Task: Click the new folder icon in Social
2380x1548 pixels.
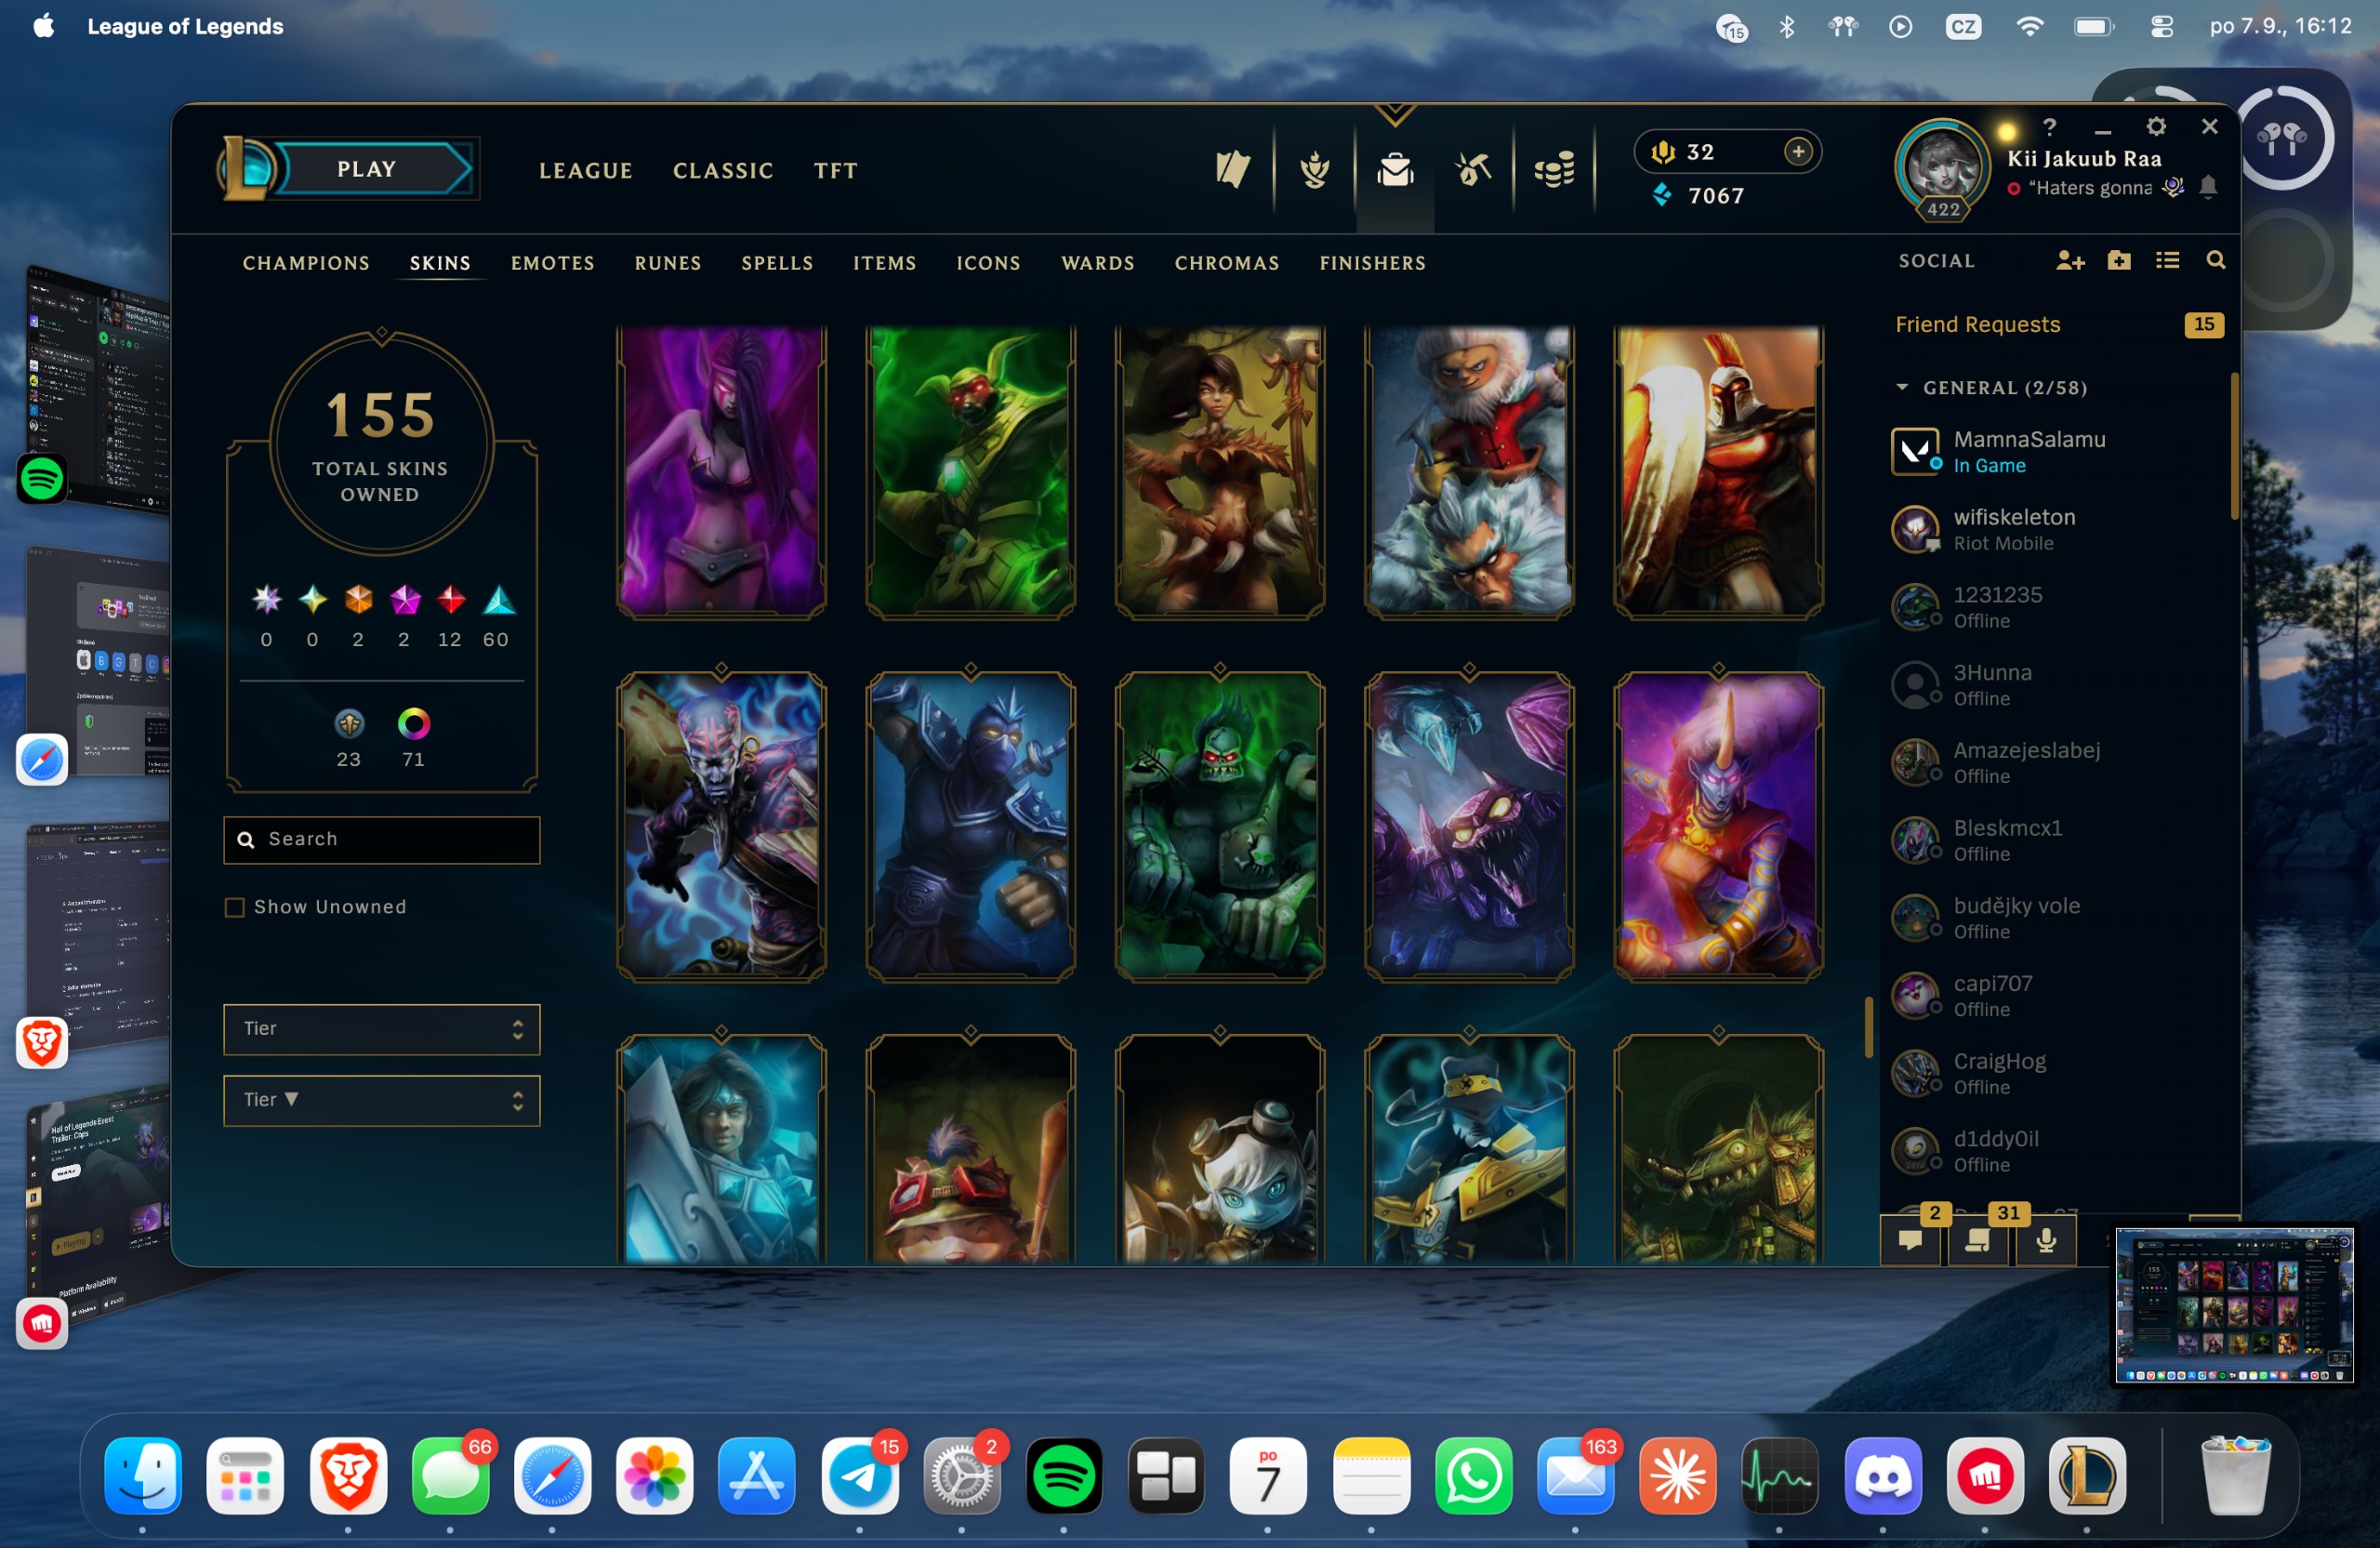Action: click(2119, 261)
